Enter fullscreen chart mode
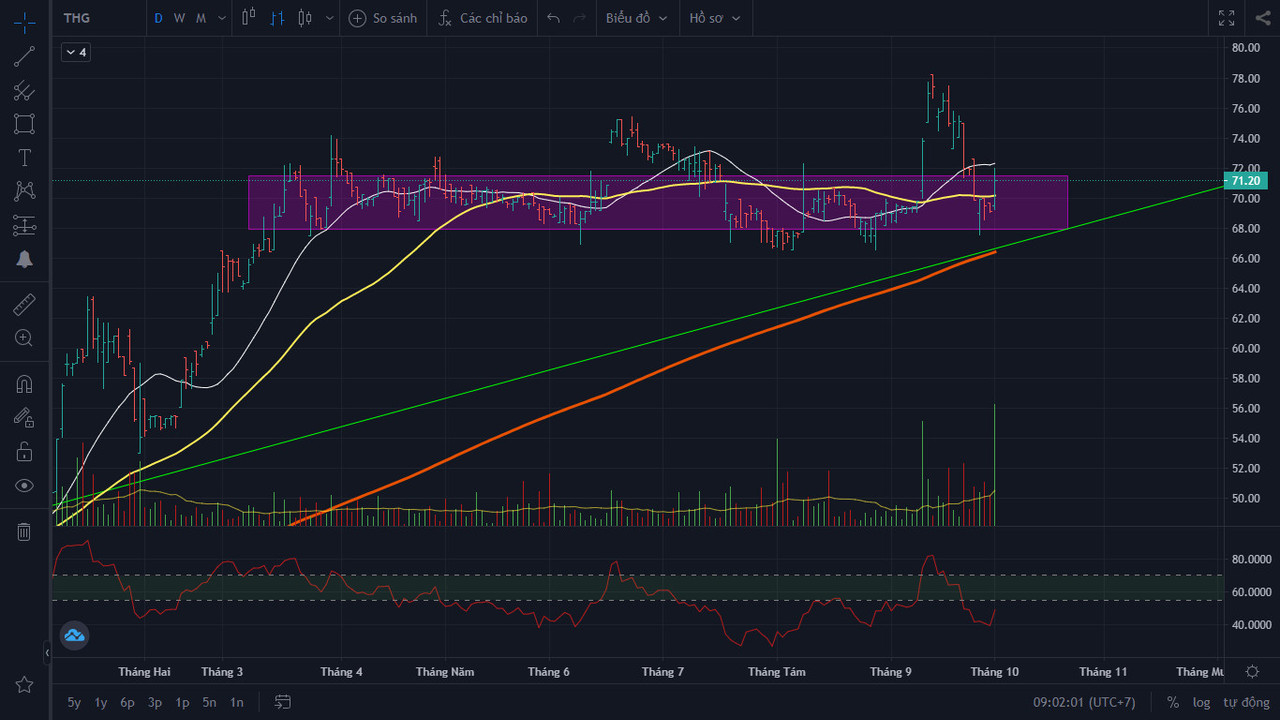1280x720 pixels. [1227, 18]
